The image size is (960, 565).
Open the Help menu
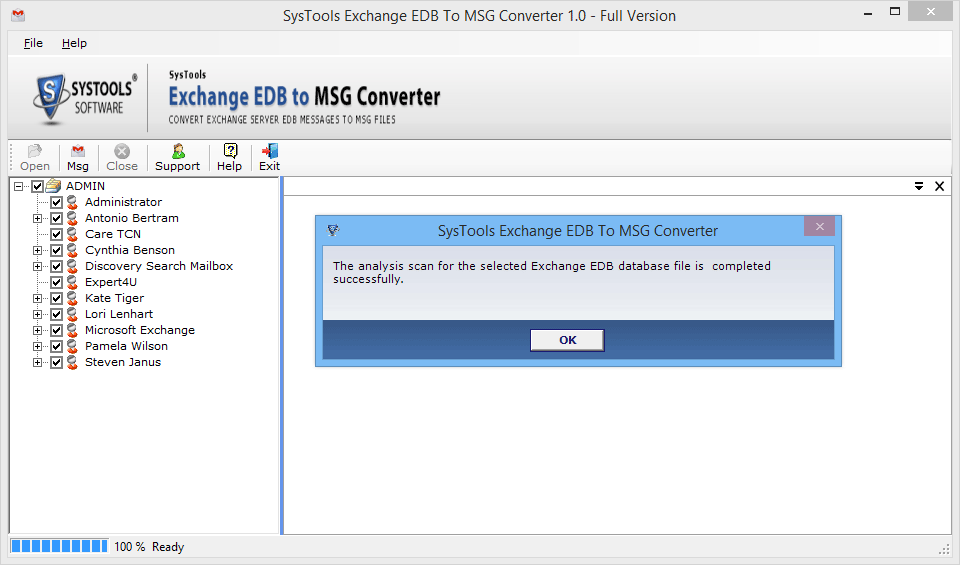pyautogui.click(x=74, y=43)
